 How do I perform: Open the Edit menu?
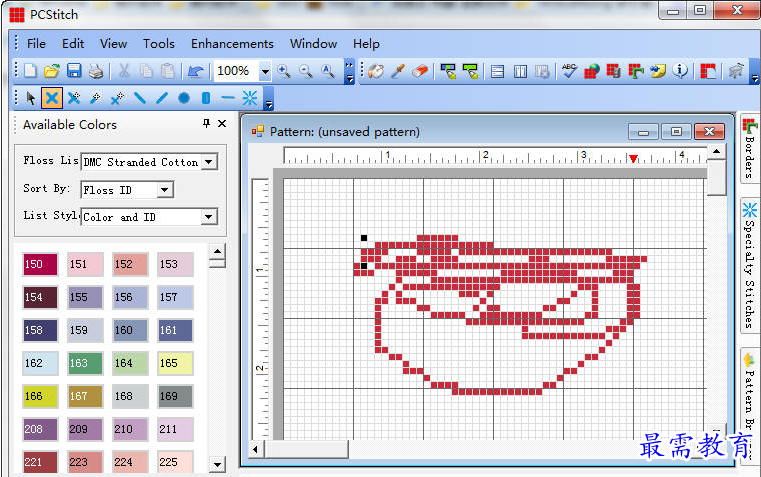pos(73,44)
